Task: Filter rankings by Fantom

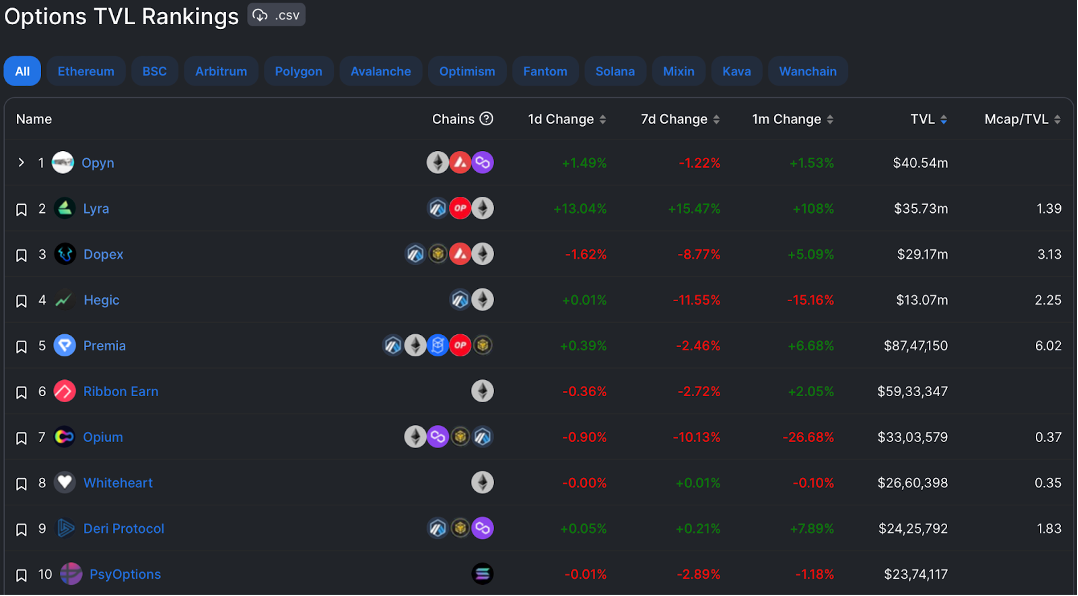Action: (x=545, y=71)
